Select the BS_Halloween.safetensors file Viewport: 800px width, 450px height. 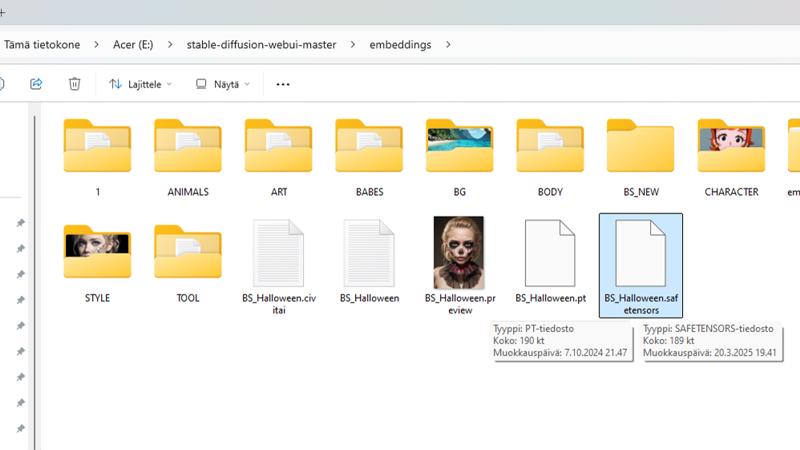[x=641, y=265]
